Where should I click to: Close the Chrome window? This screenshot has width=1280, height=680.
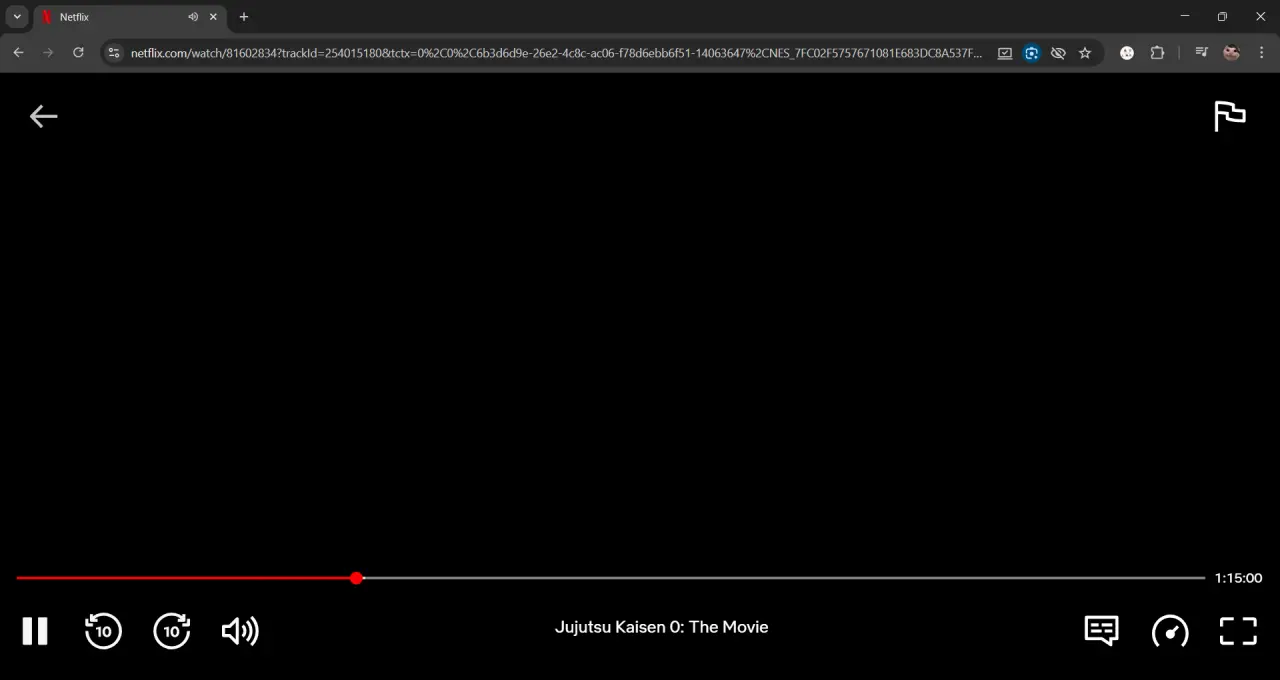[1259, 16]
